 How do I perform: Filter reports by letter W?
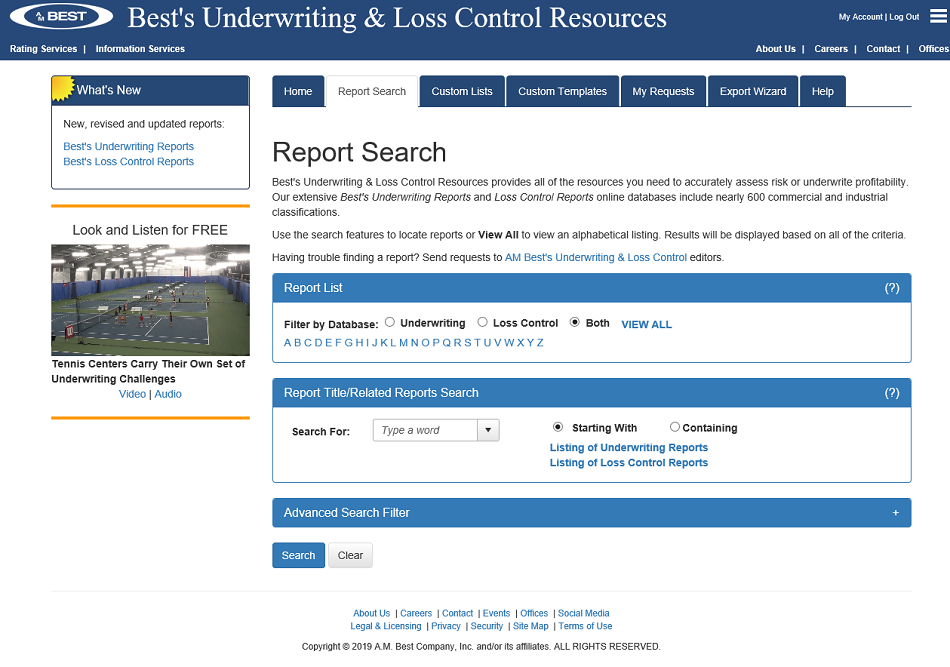tap(509, 342)
